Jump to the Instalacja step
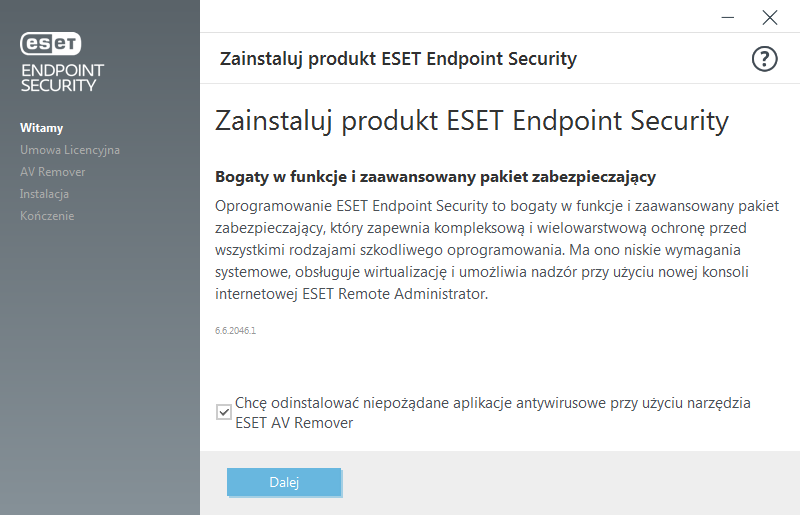Image resolution: width=800 pixels, height=515 pixels. (x=44, y=194)
